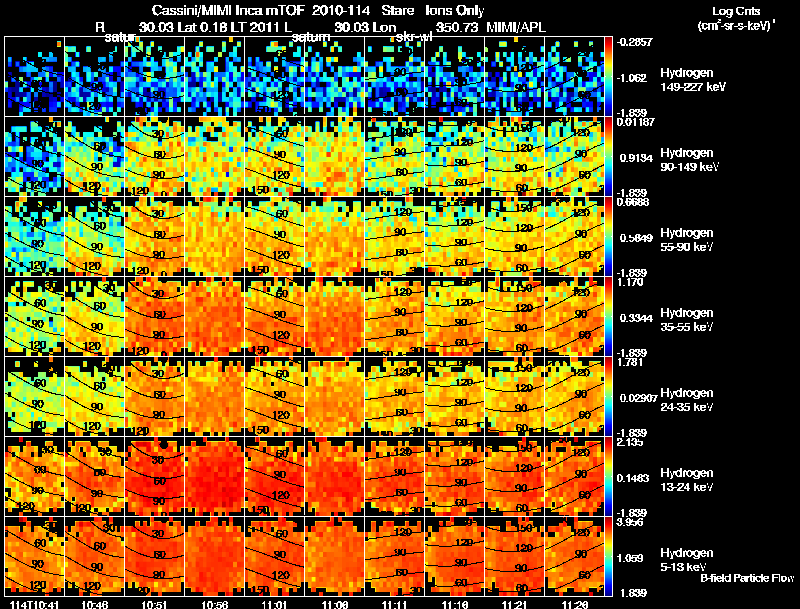Open the 10:56 panel in the 5-13 keV row
Viewport: 800px width, 609px height.
pos(215,556)
